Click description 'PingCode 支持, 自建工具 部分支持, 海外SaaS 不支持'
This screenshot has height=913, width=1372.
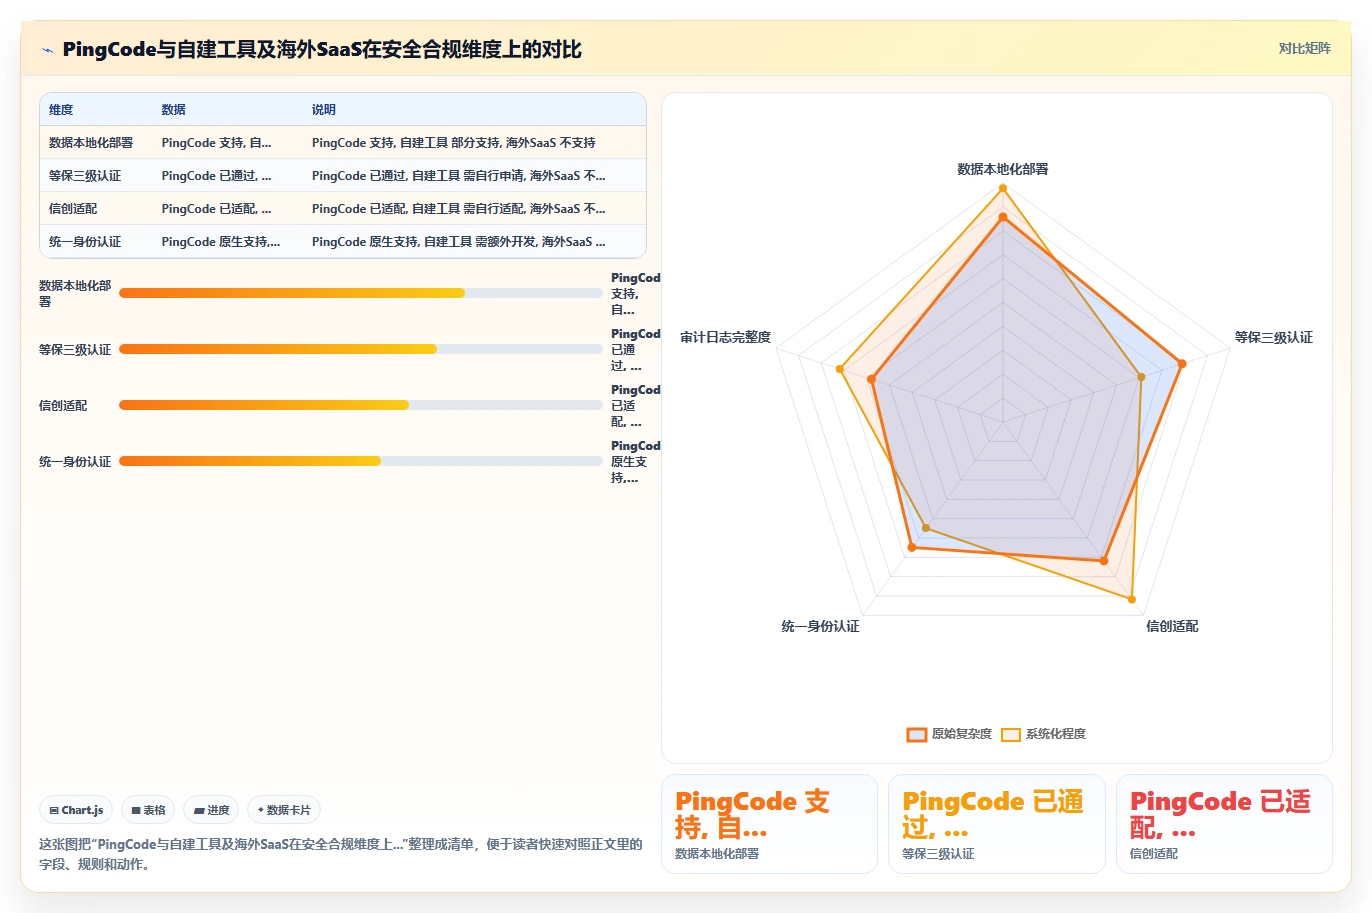tap(453, 143)
